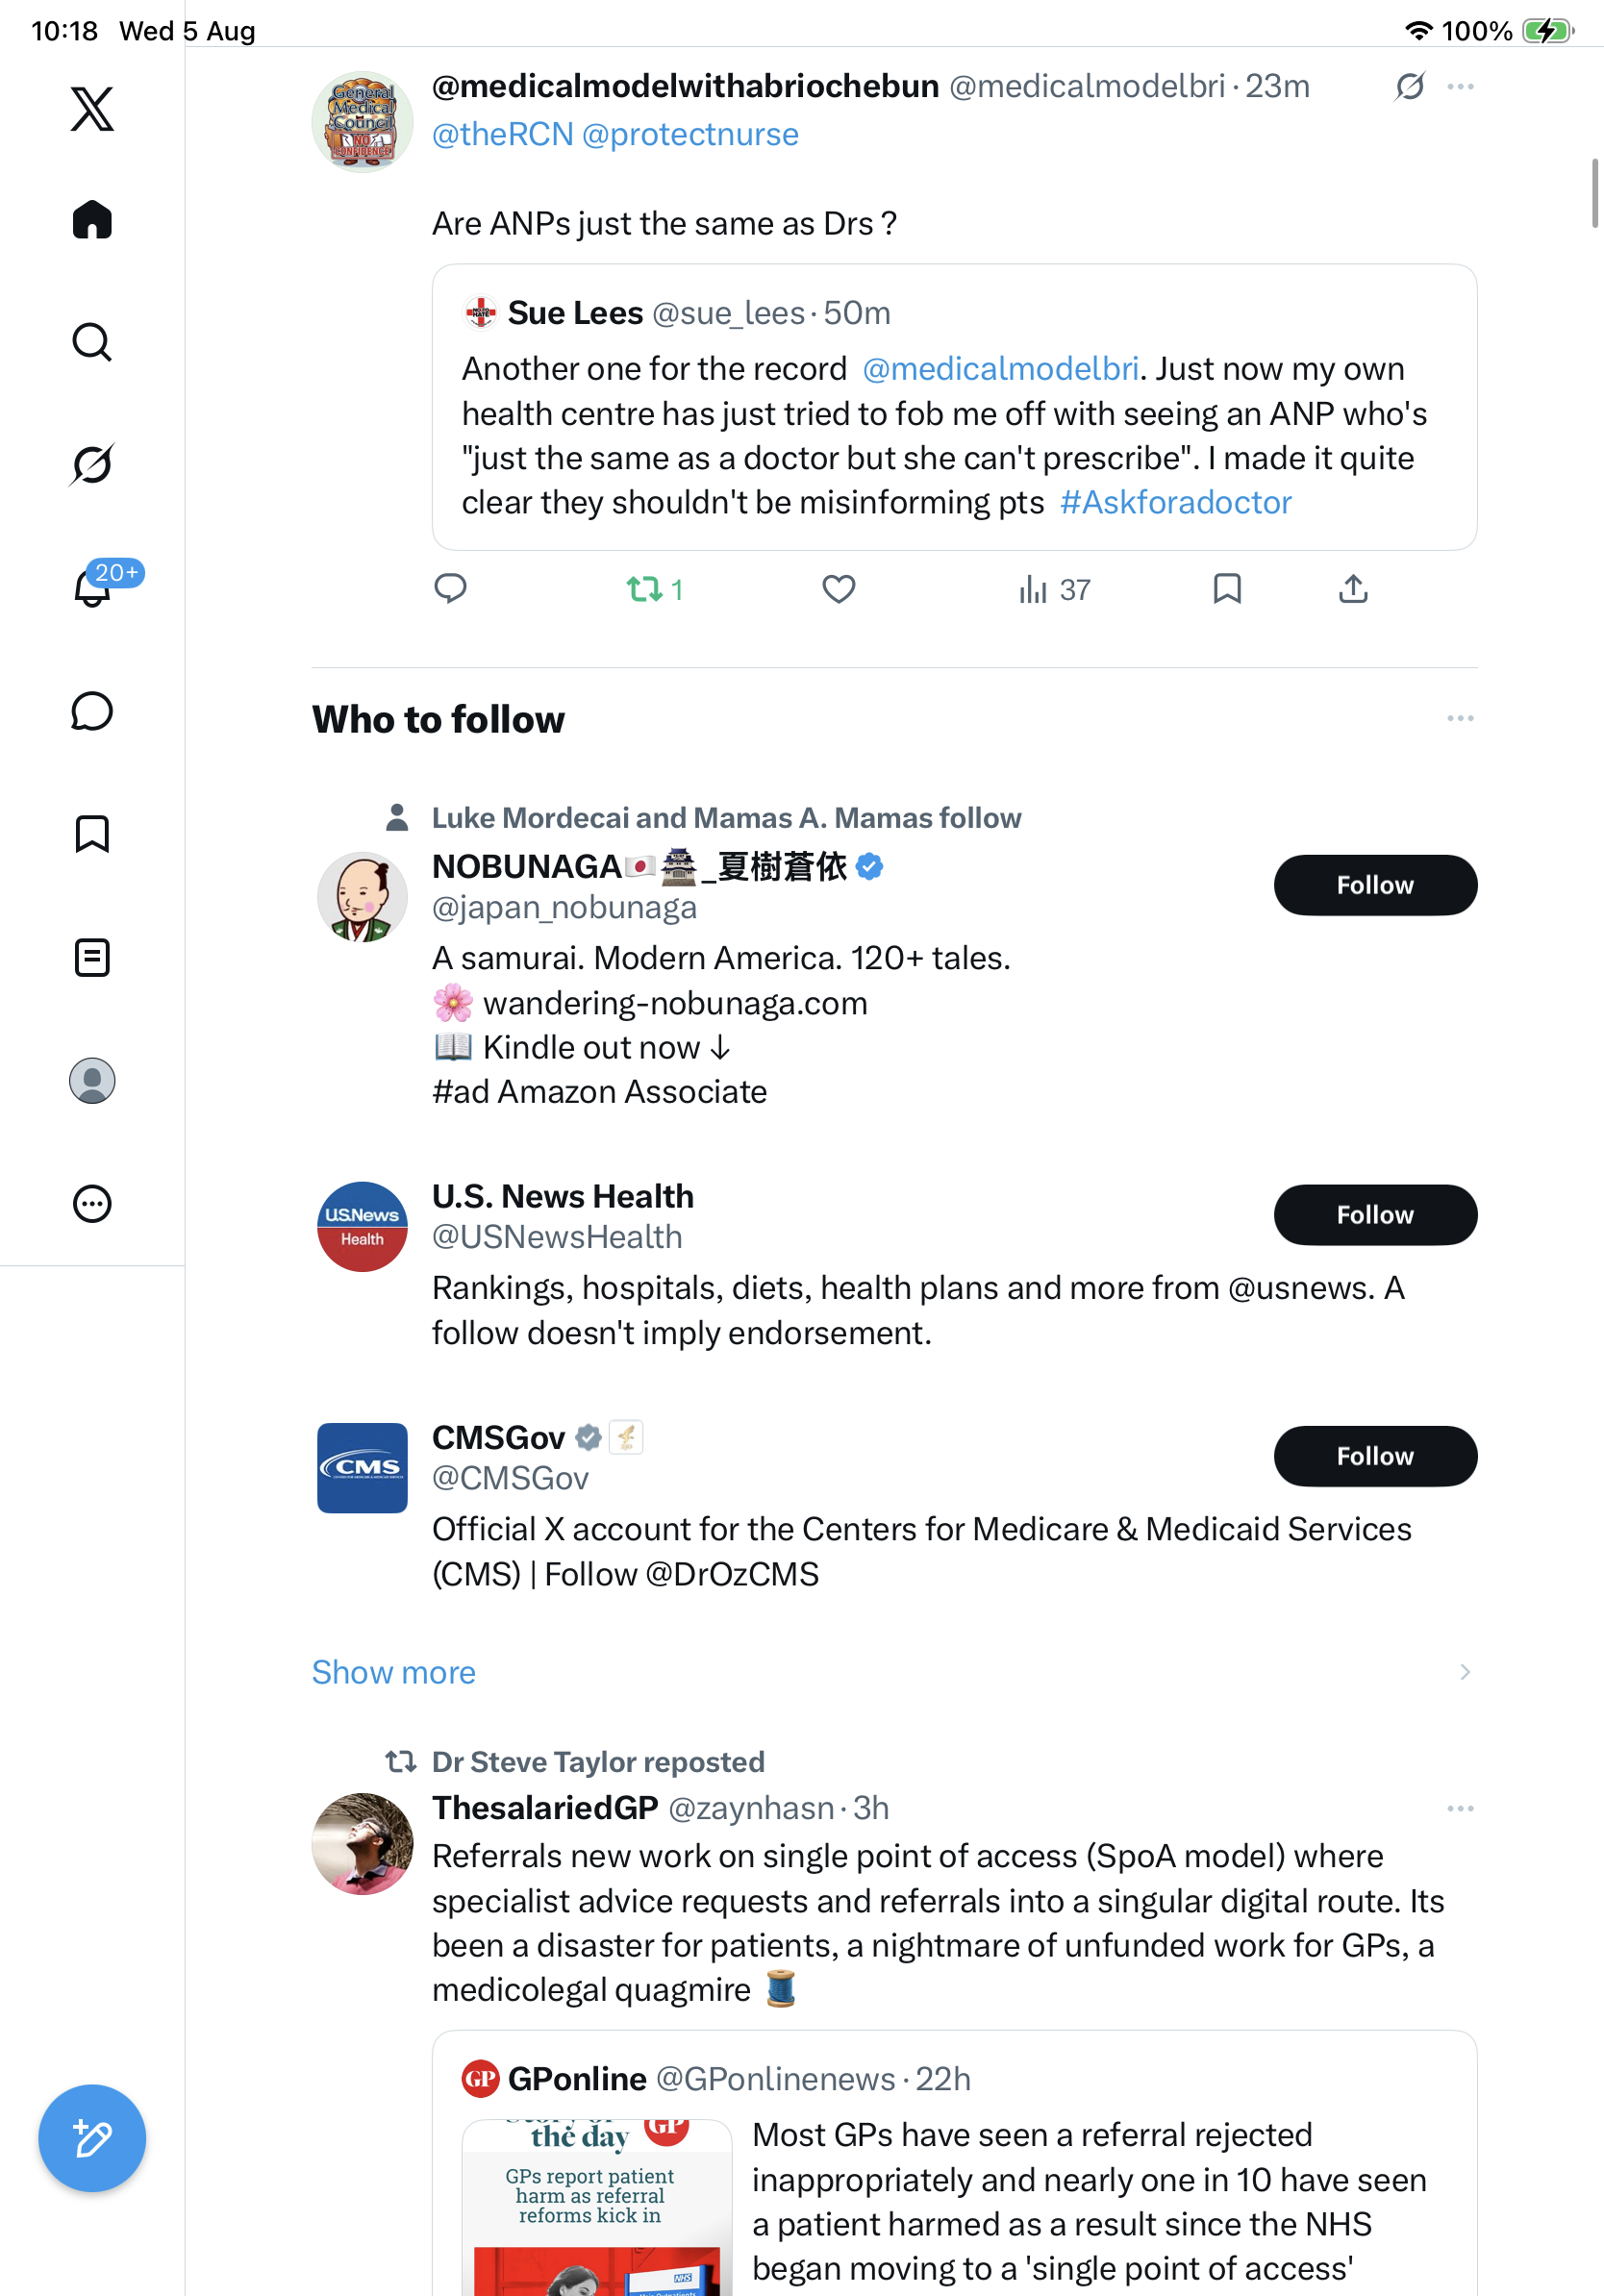Open Lists icon in the sidebar
This screenshot has height=2296, width=1604.
pyautogui.click(x=92, y=958)
